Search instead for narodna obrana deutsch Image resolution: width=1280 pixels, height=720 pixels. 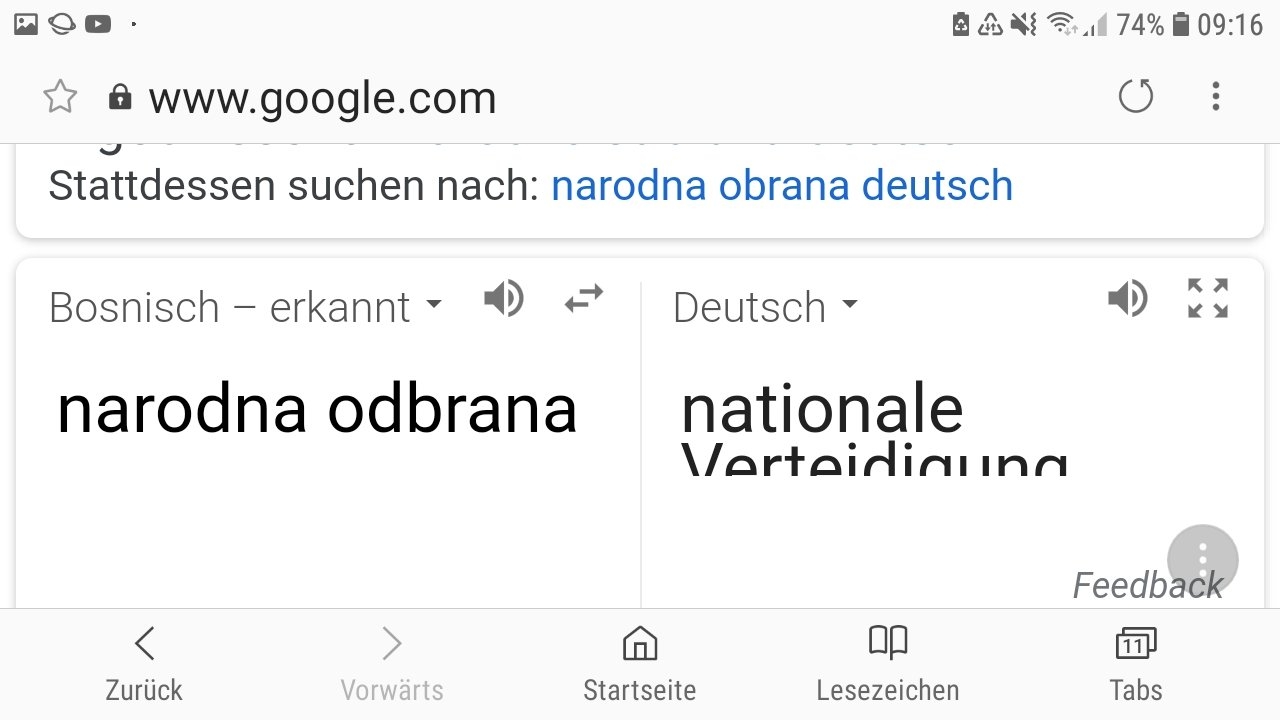pos(782,186)
